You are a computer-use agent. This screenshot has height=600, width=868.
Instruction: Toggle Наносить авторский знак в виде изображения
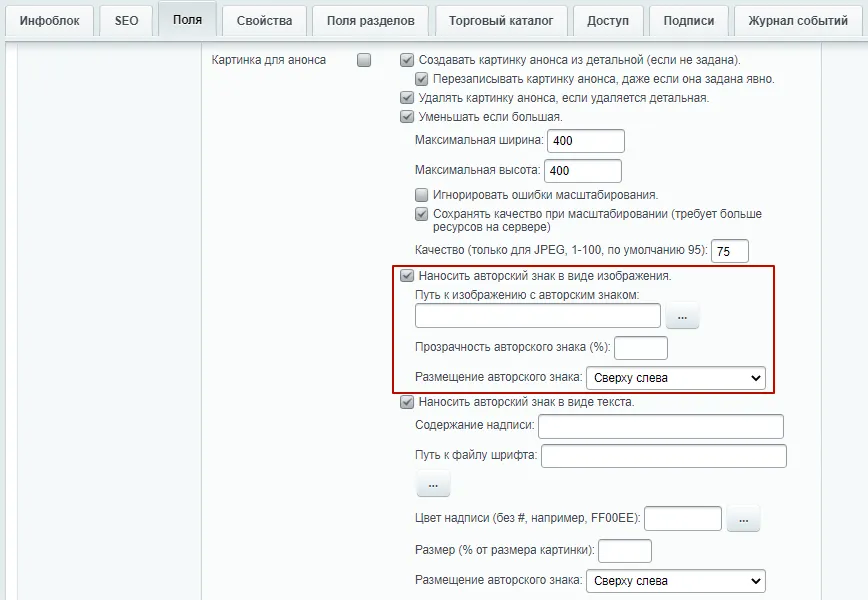coord(407,276)
